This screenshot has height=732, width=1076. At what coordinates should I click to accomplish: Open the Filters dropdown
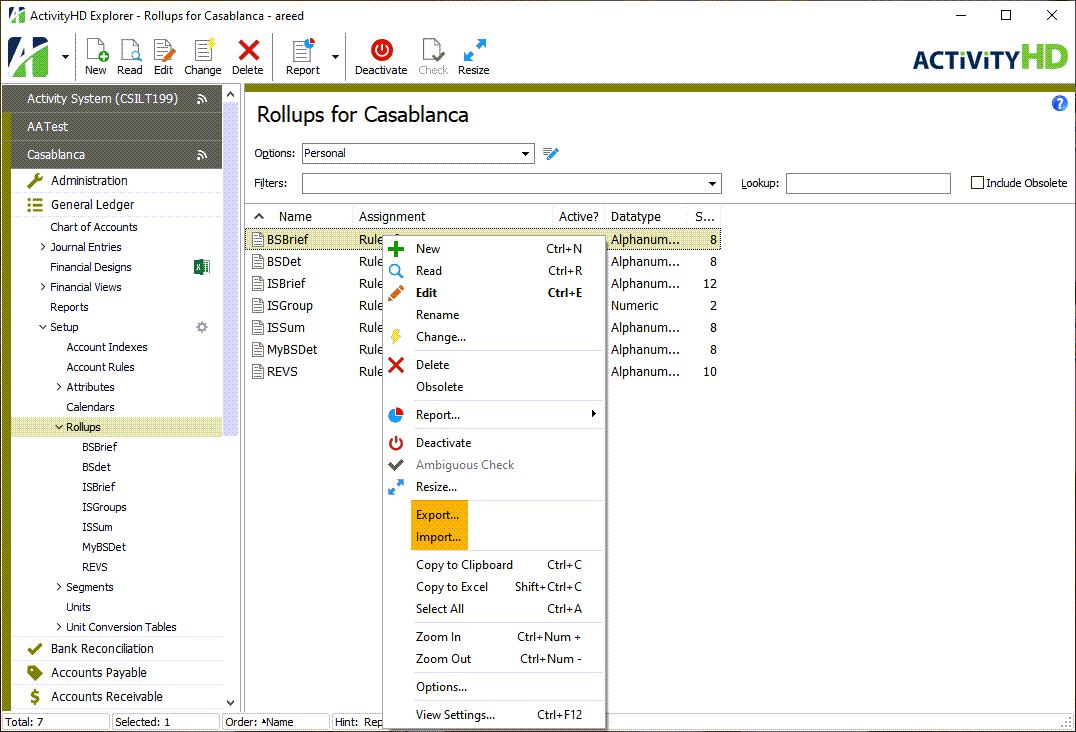(712, 183)
